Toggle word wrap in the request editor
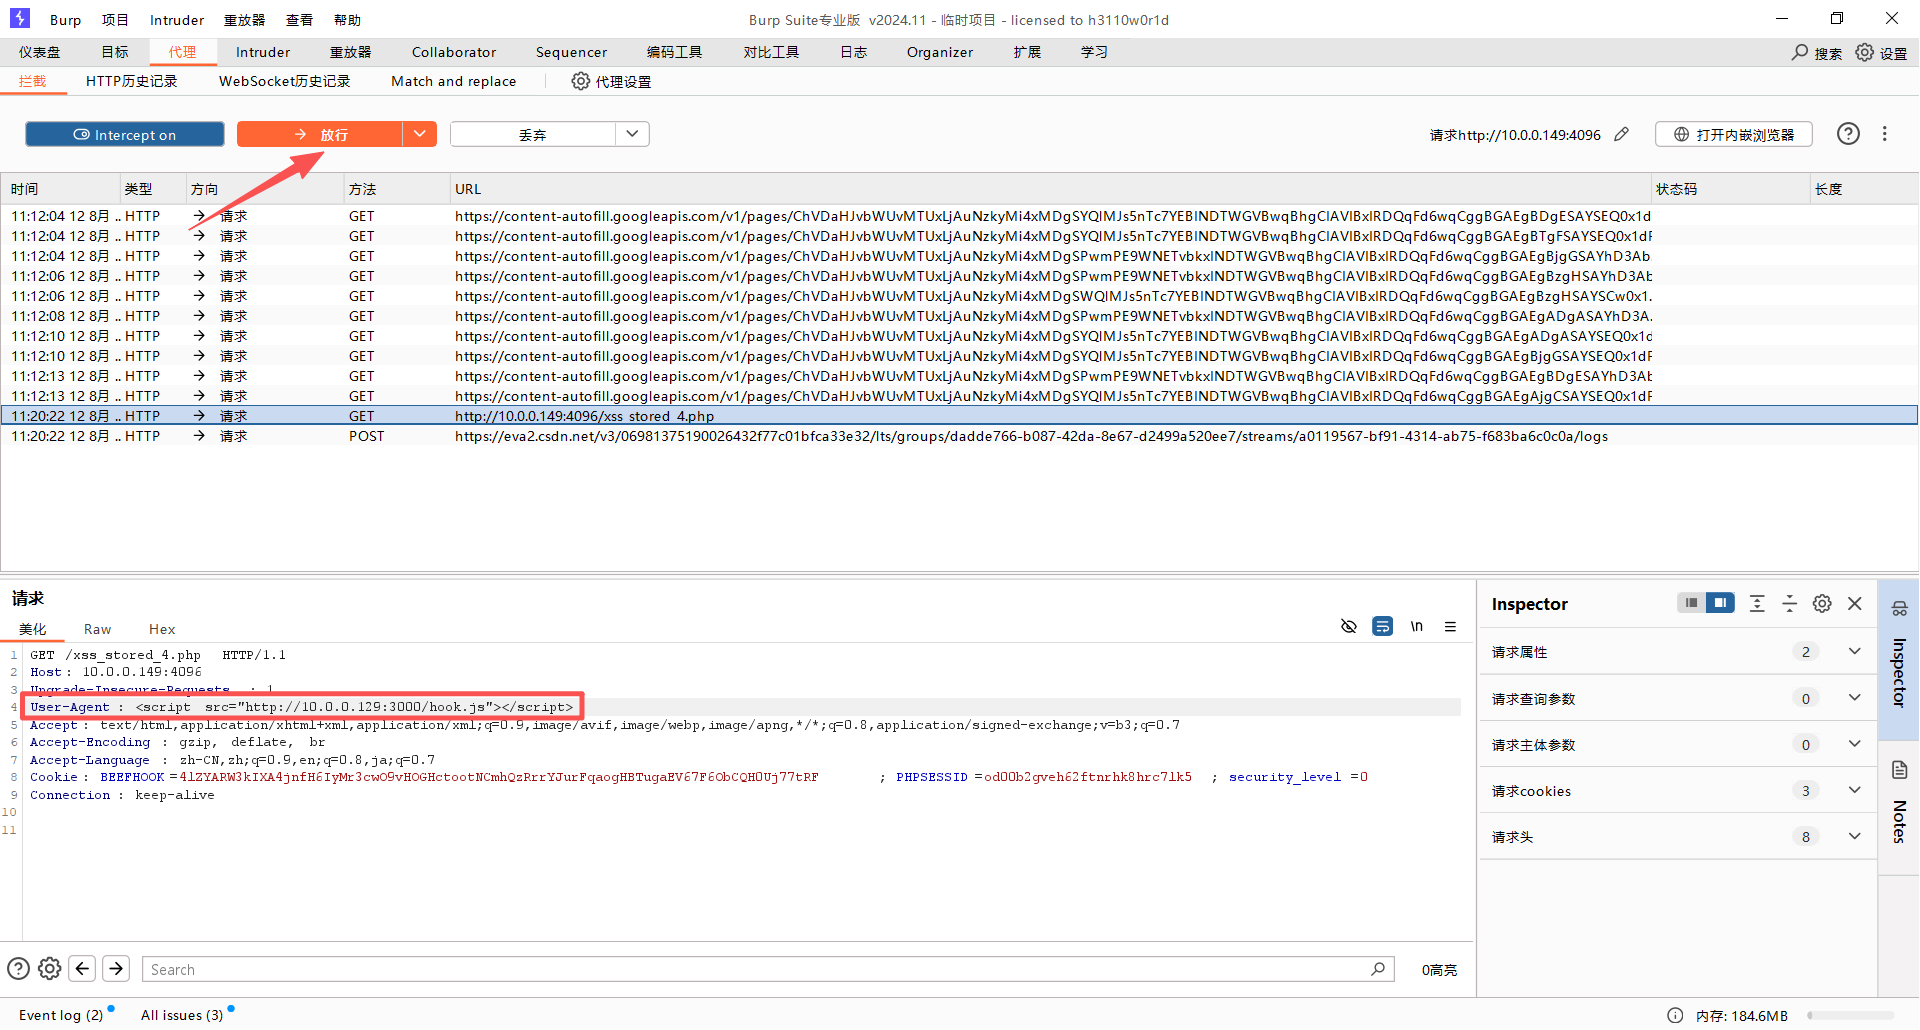 [1383, 627]
